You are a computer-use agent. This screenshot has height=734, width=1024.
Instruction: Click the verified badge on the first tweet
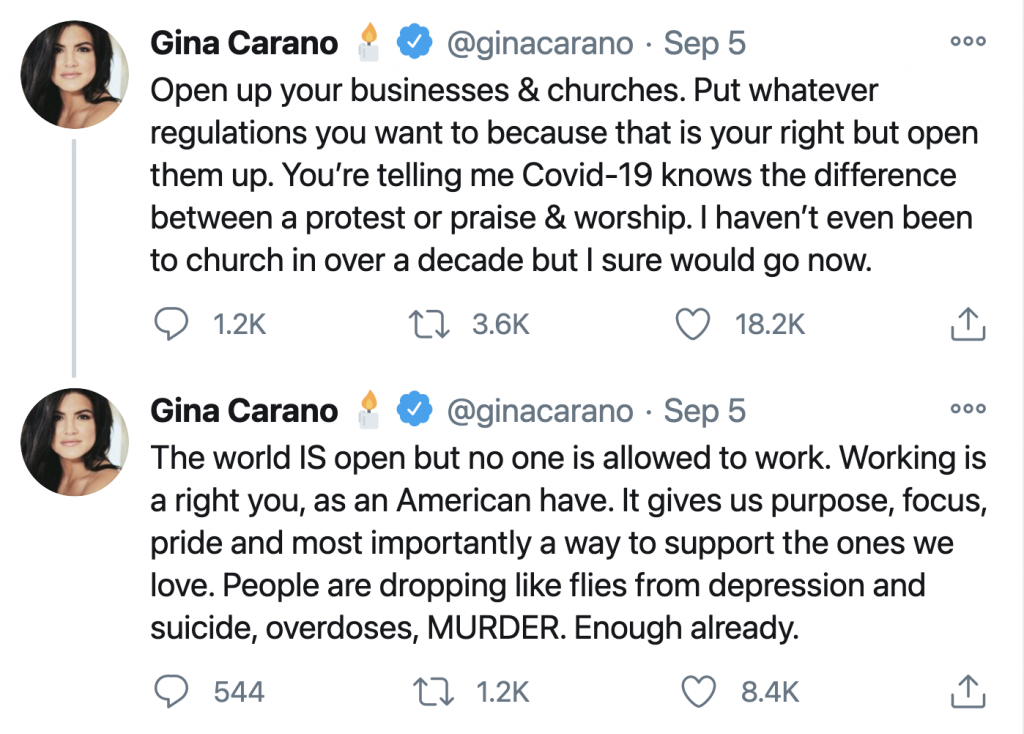click(x=415, y=41)
